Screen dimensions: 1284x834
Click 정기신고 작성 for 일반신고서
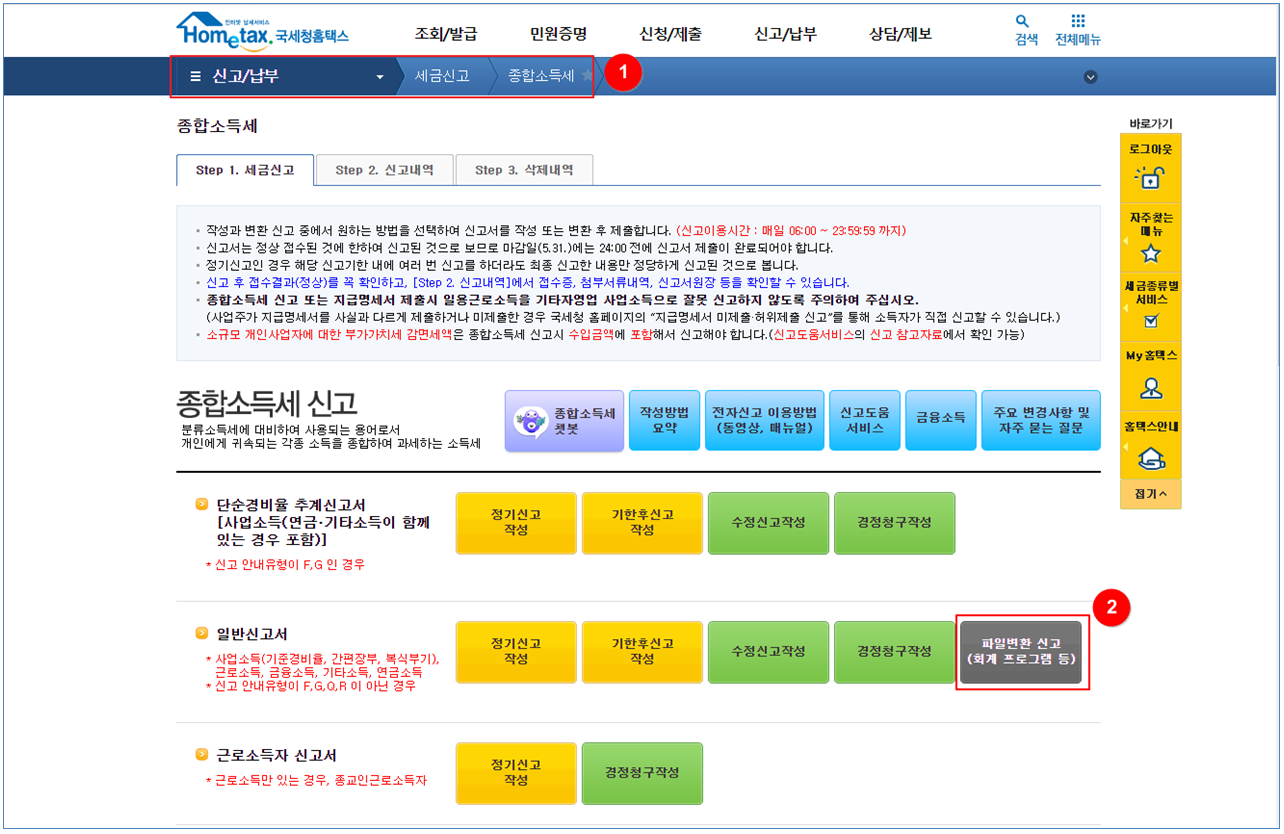(516, 652)
